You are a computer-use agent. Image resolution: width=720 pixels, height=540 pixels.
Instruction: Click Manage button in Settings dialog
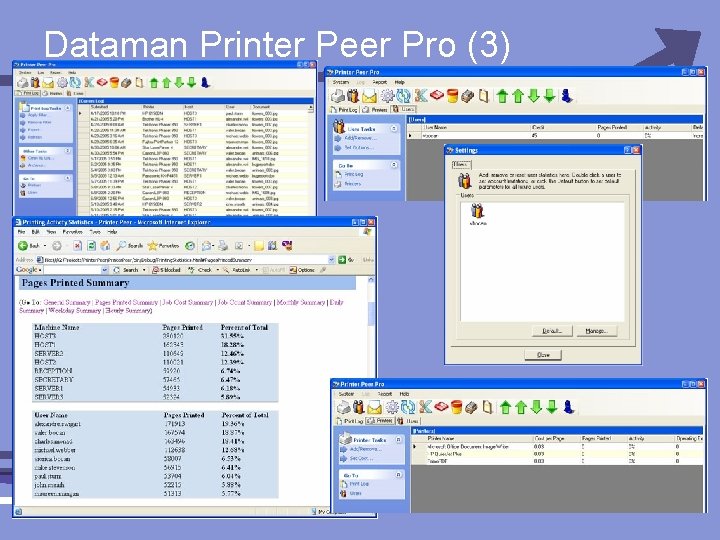pos(596,331)
